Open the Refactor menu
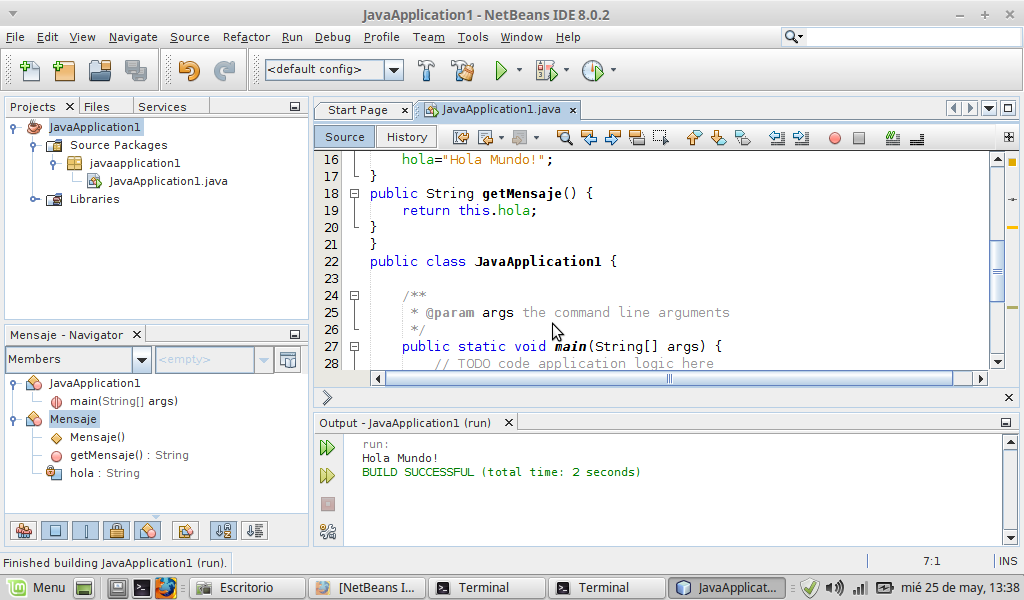The image size is (1024, 600). (246, 37)
